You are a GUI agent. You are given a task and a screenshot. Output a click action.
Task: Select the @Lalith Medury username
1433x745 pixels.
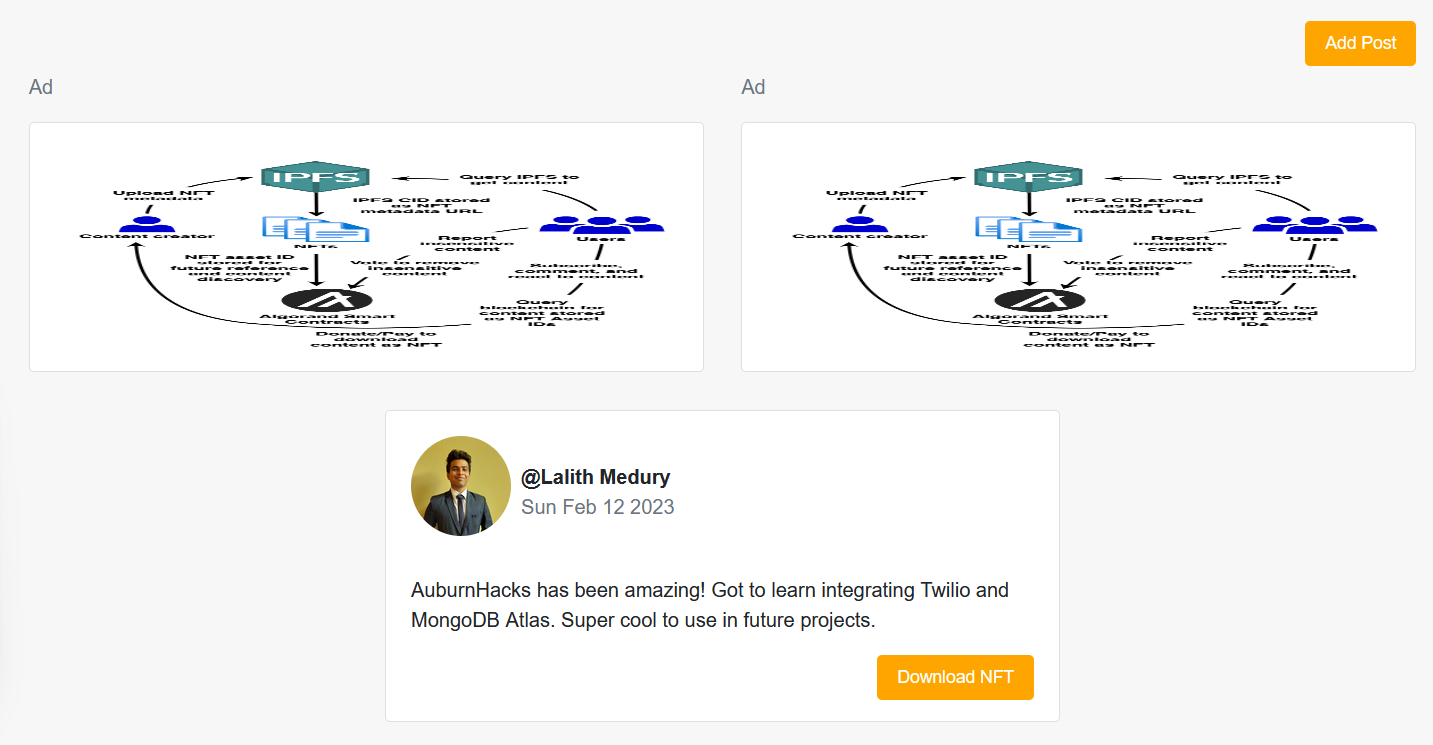[x=595, y=477]
